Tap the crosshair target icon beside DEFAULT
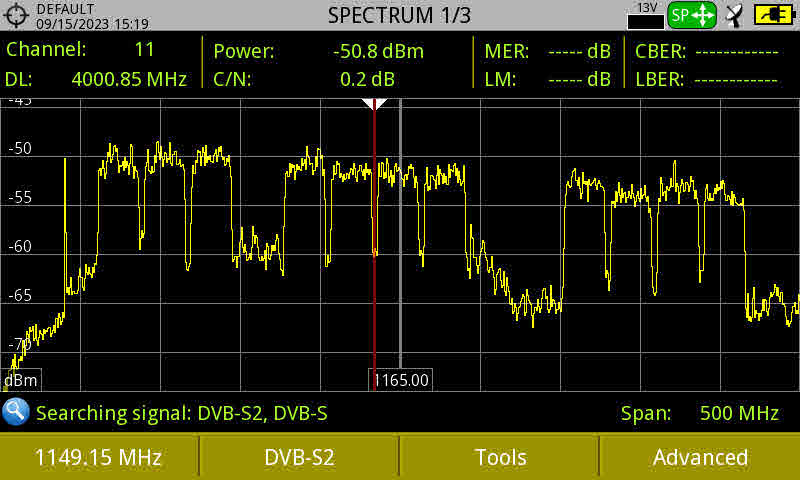This screenshot has height=480, width=800. [16, 15]
